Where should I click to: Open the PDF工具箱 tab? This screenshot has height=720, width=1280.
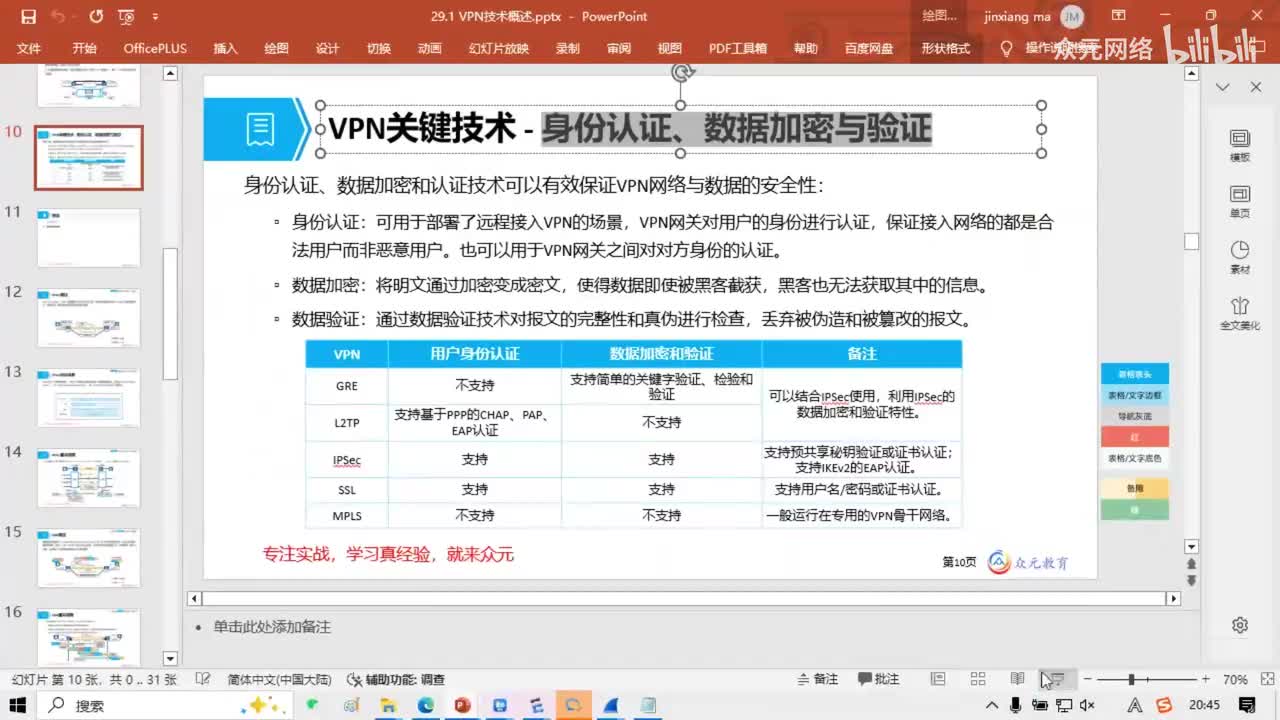(x=738, y=48)
